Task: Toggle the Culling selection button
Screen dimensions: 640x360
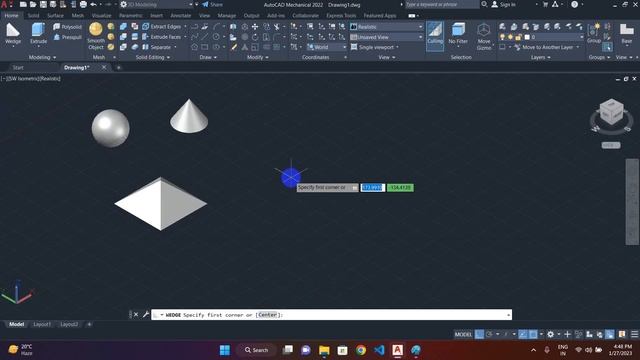Action: [435, 36]
